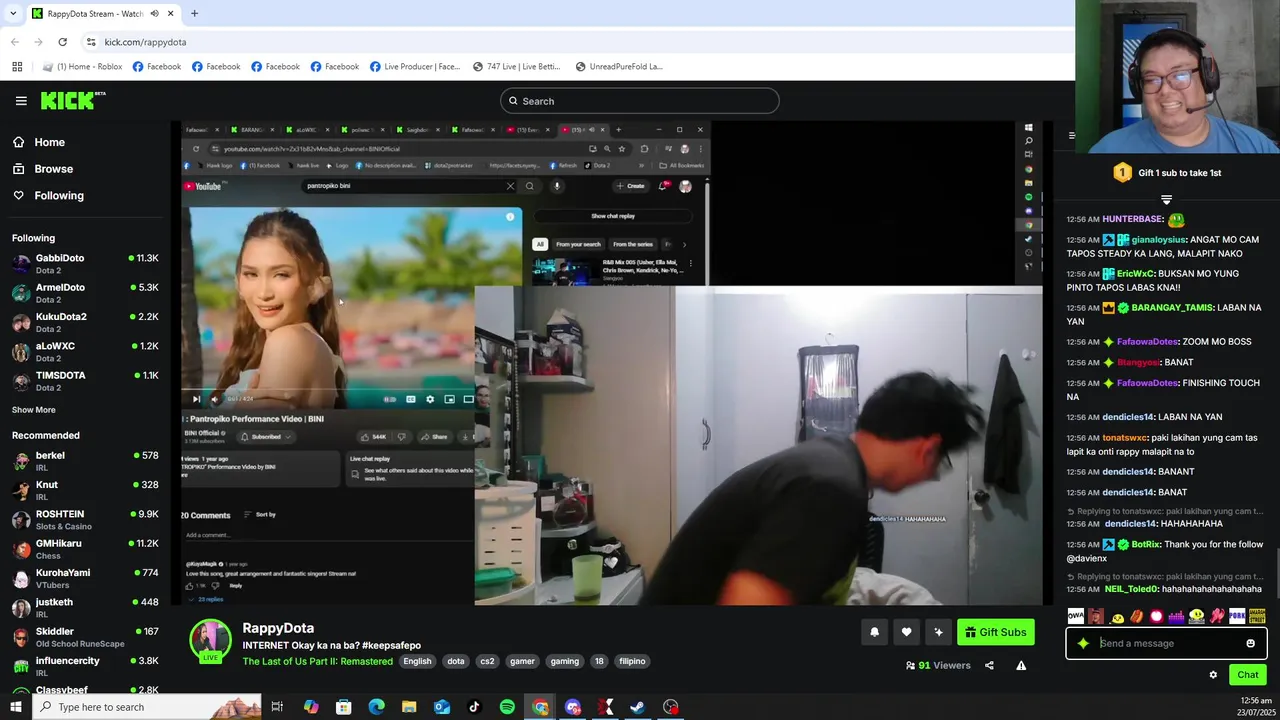This screenshot has height=720, width=1280.
Task: Click the filipino tag
Action: 632,661
